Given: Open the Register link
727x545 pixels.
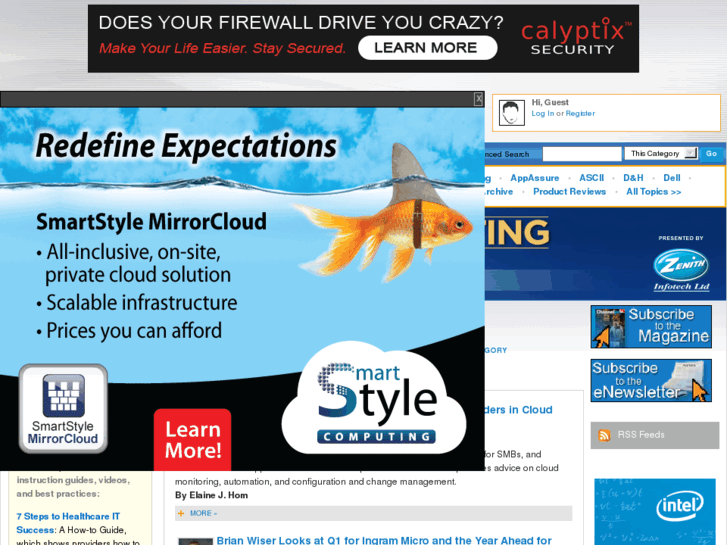Looking at the screenshot, I should click(580, 114).
